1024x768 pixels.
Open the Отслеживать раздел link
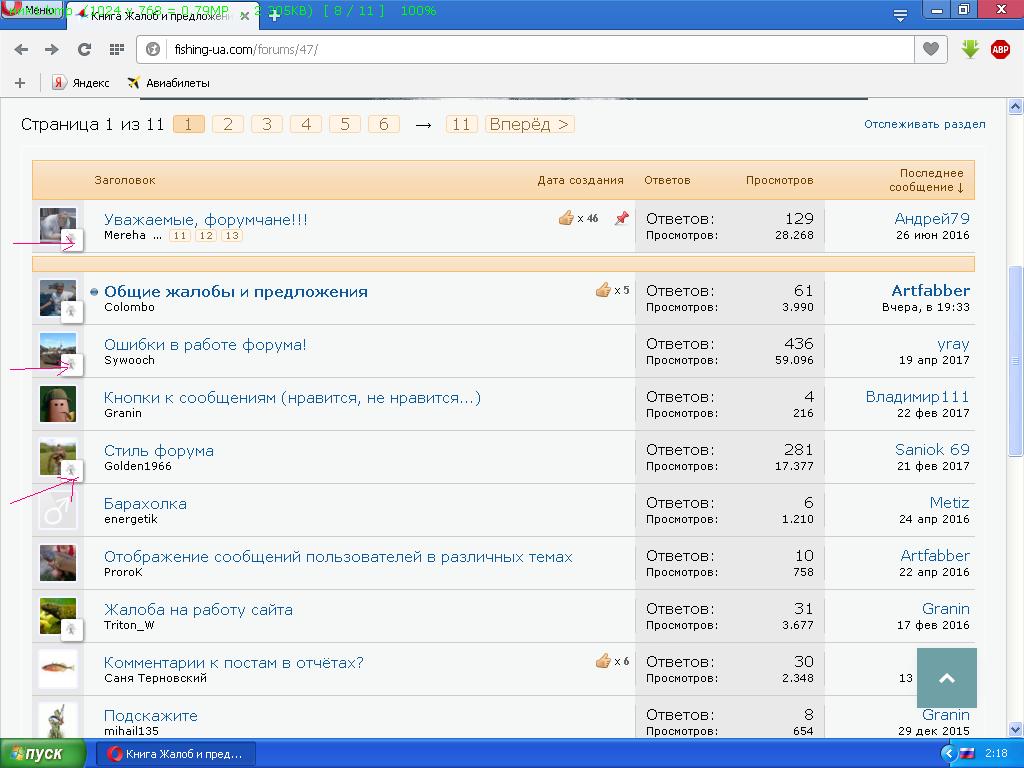(924, 124)
